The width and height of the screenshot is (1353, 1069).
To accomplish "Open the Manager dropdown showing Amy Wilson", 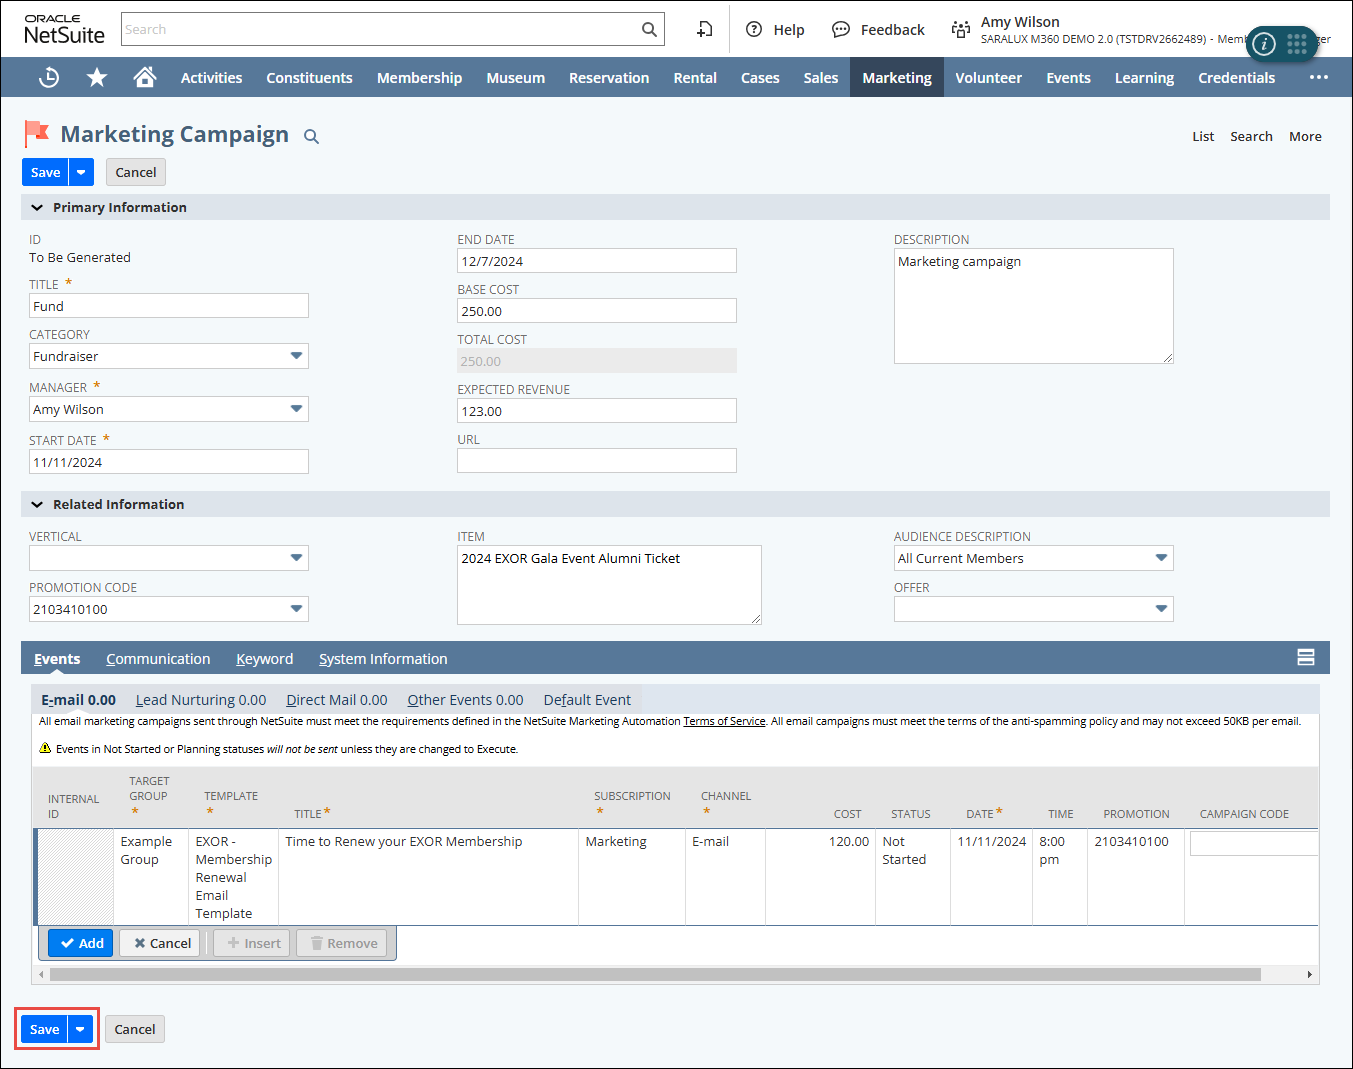I will point(296,409).
